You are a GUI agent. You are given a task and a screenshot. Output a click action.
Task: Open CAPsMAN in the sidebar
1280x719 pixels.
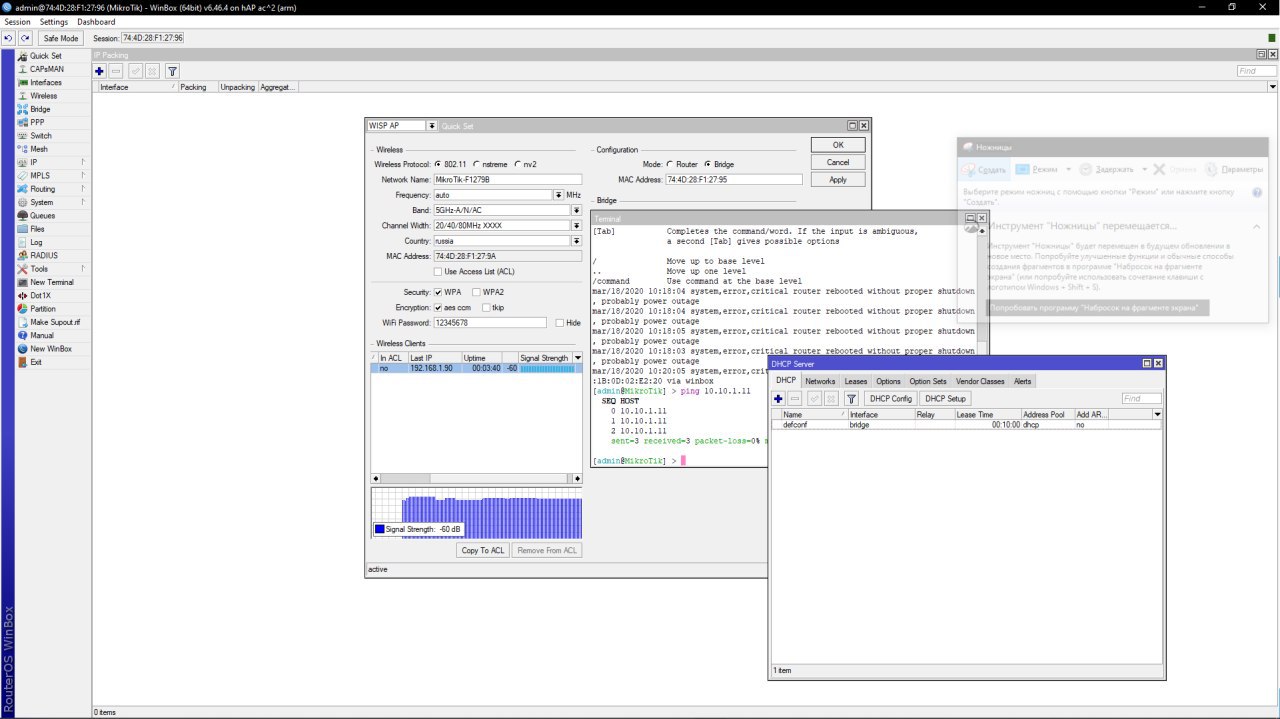[46, 69]
